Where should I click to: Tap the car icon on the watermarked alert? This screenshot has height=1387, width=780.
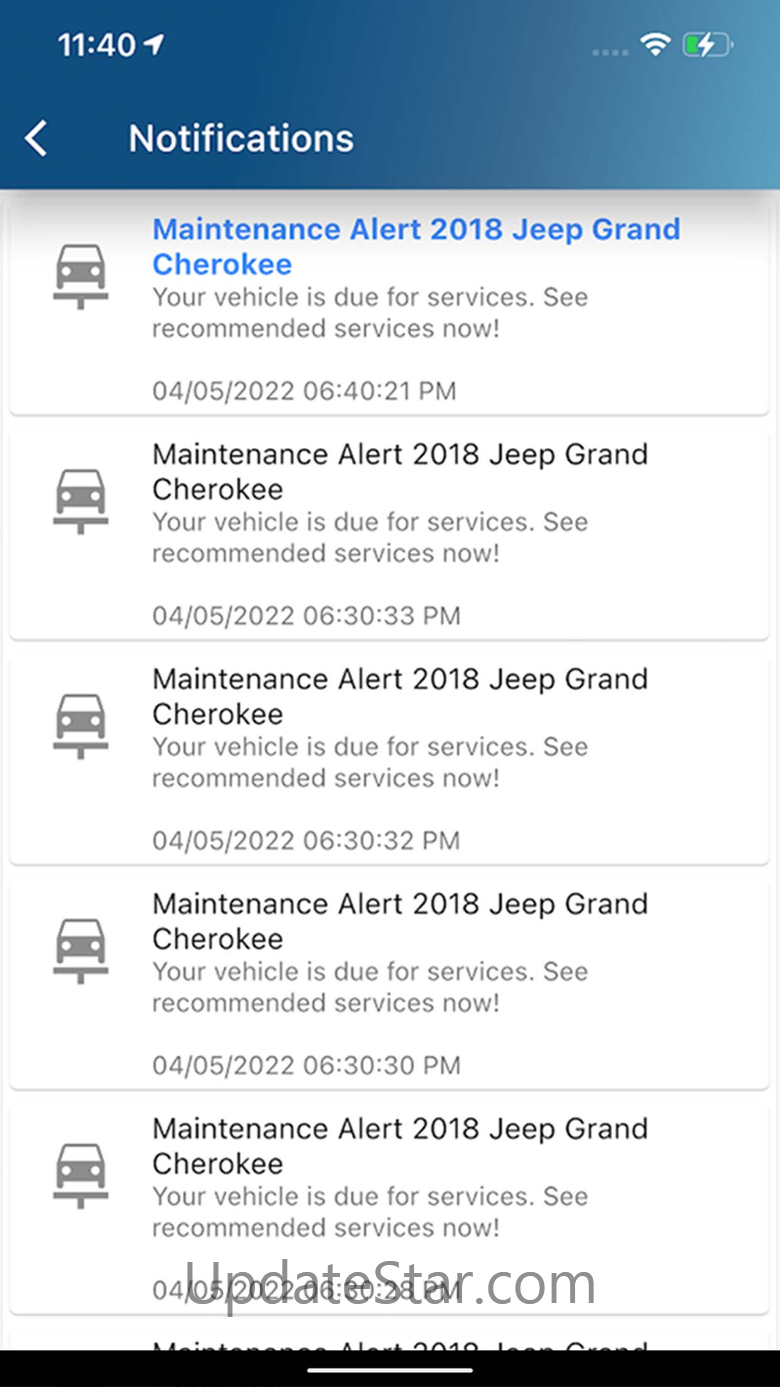(80, 1176)
